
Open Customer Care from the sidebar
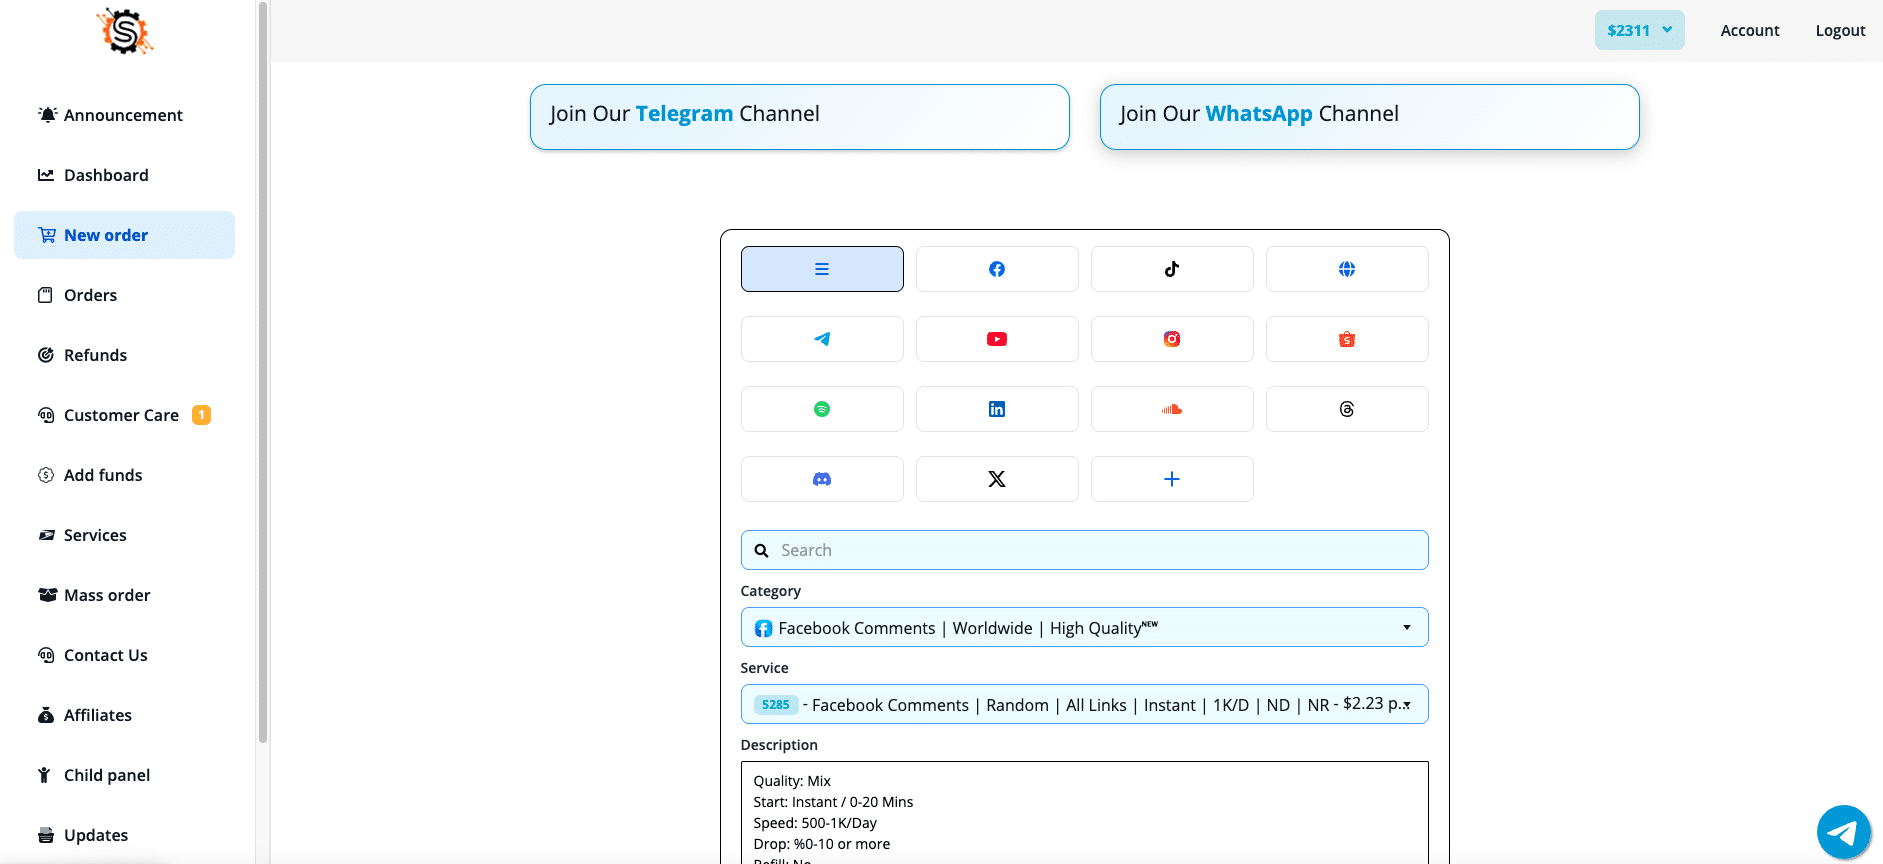(x=121, y=415)
